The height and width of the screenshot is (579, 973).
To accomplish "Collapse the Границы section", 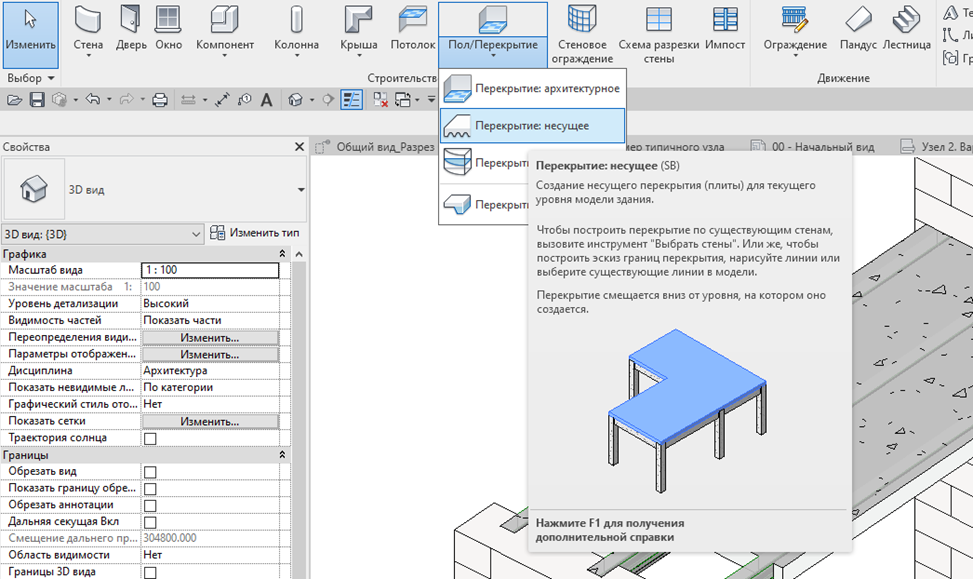I will [282, 455].
